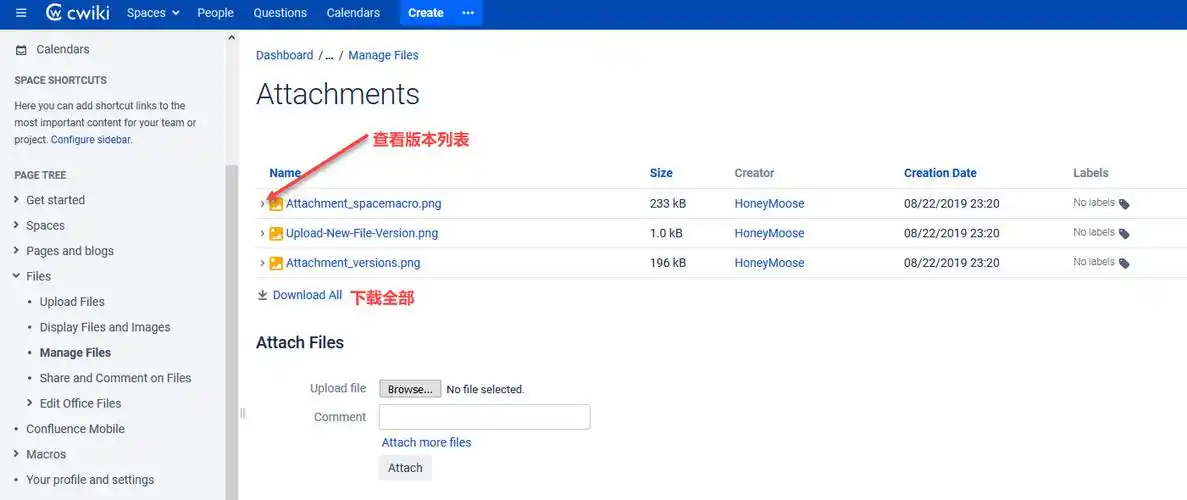Click the 233 kB size cell
The width and height of the screenshot is (1187, 500).
point(668,204)
